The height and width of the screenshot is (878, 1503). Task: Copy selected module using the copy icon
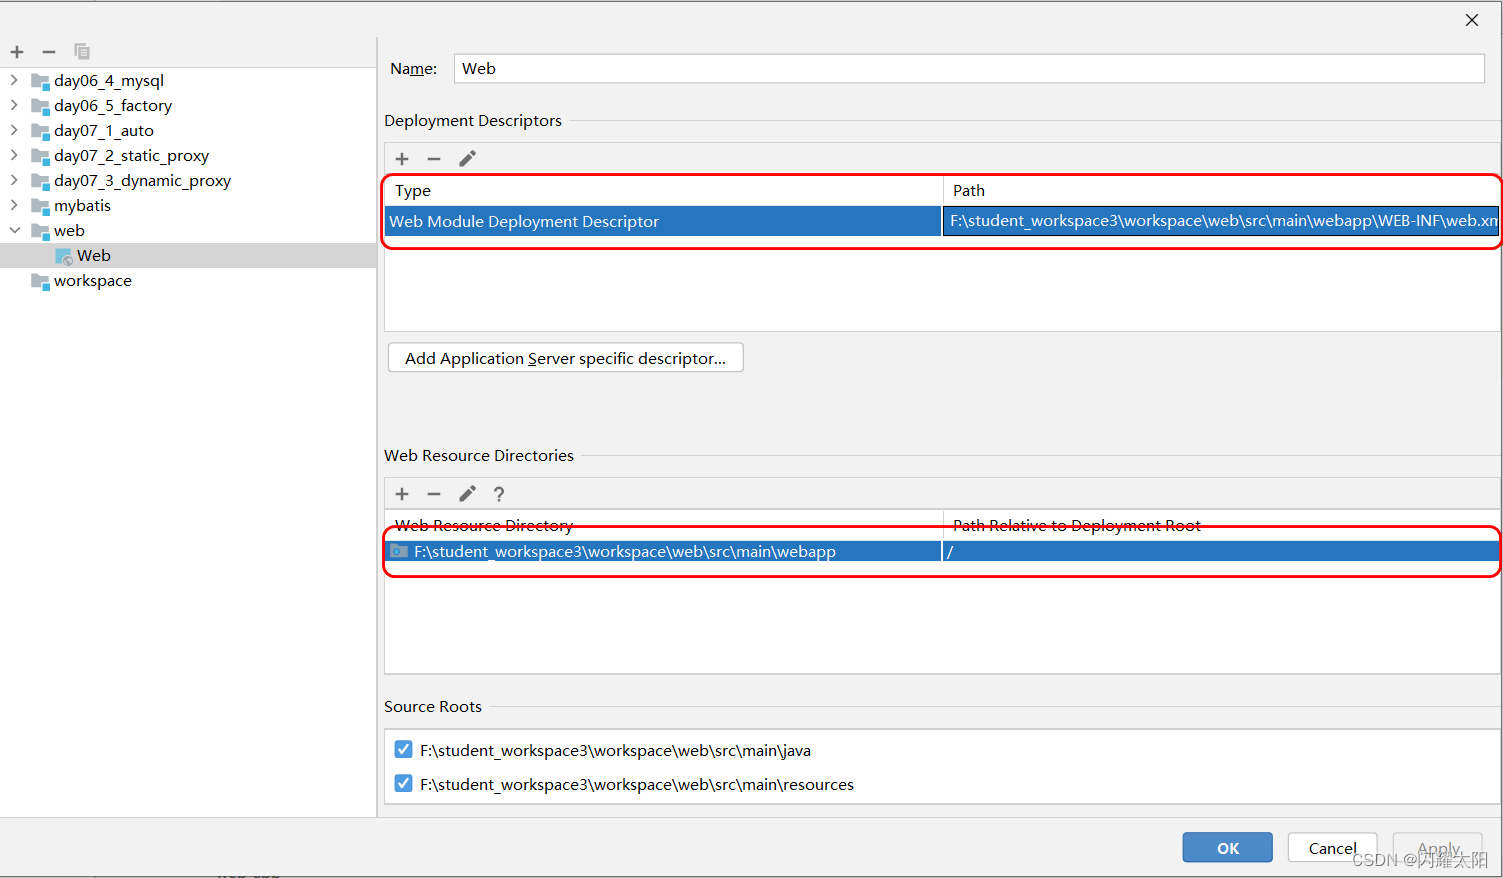[82, 51]
